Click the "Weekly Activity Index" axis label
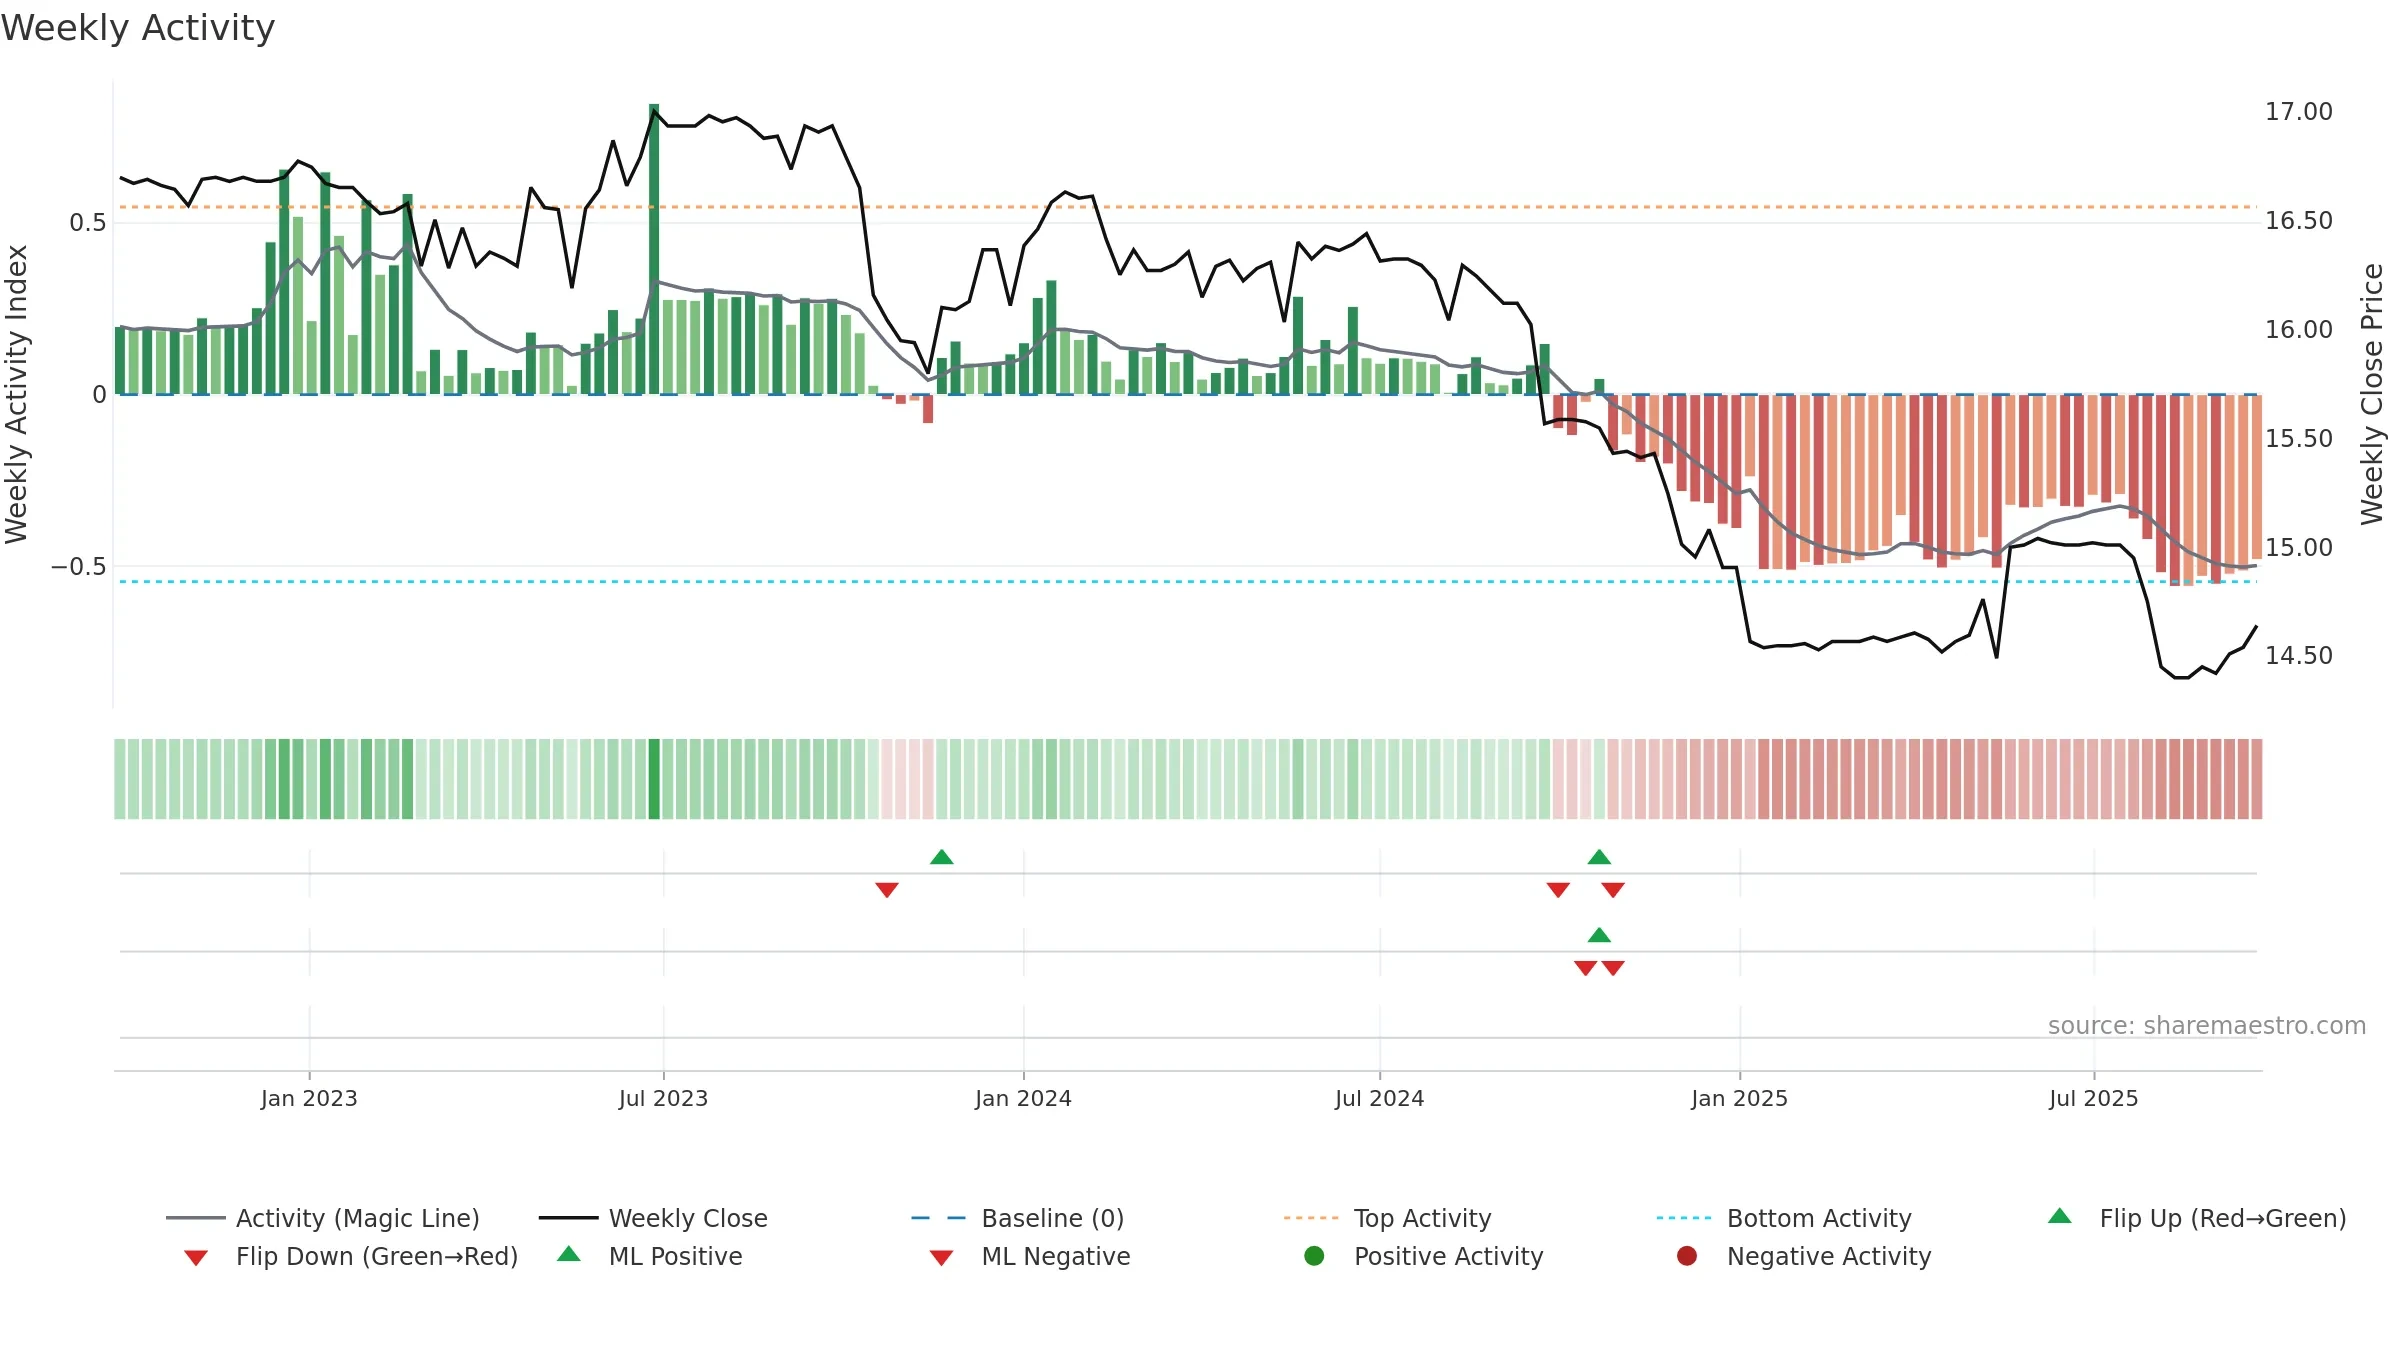Screen dimensions: 2400x1350 (16, 394)
